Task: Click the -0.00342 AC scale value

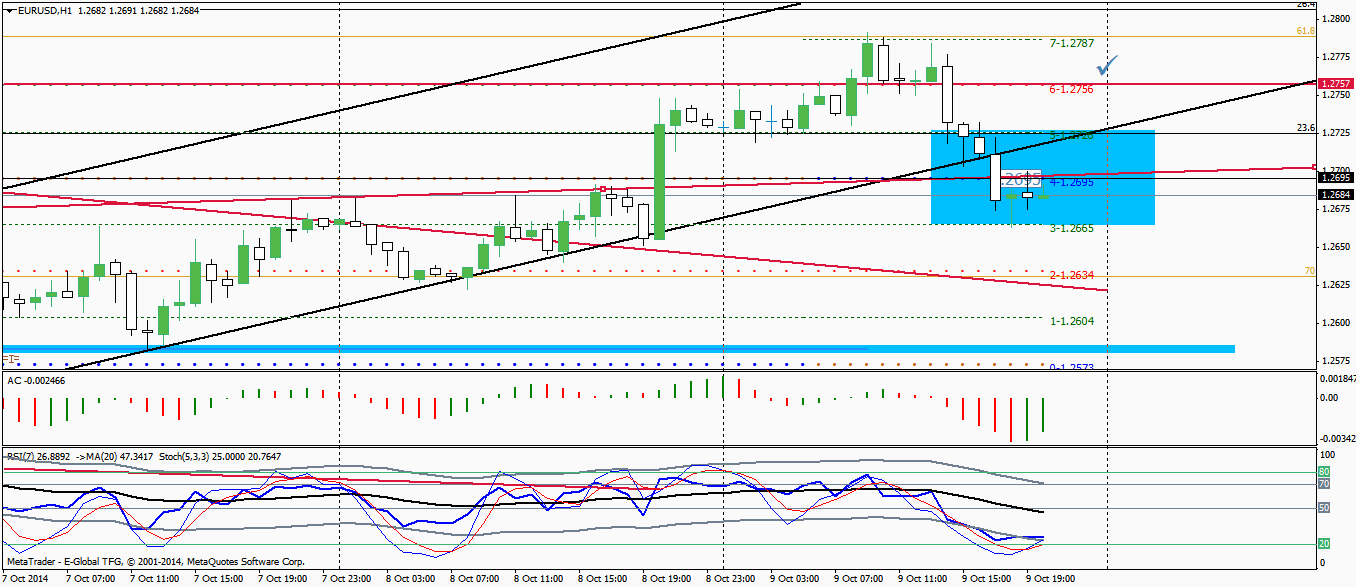Action: coord(1337,438)
